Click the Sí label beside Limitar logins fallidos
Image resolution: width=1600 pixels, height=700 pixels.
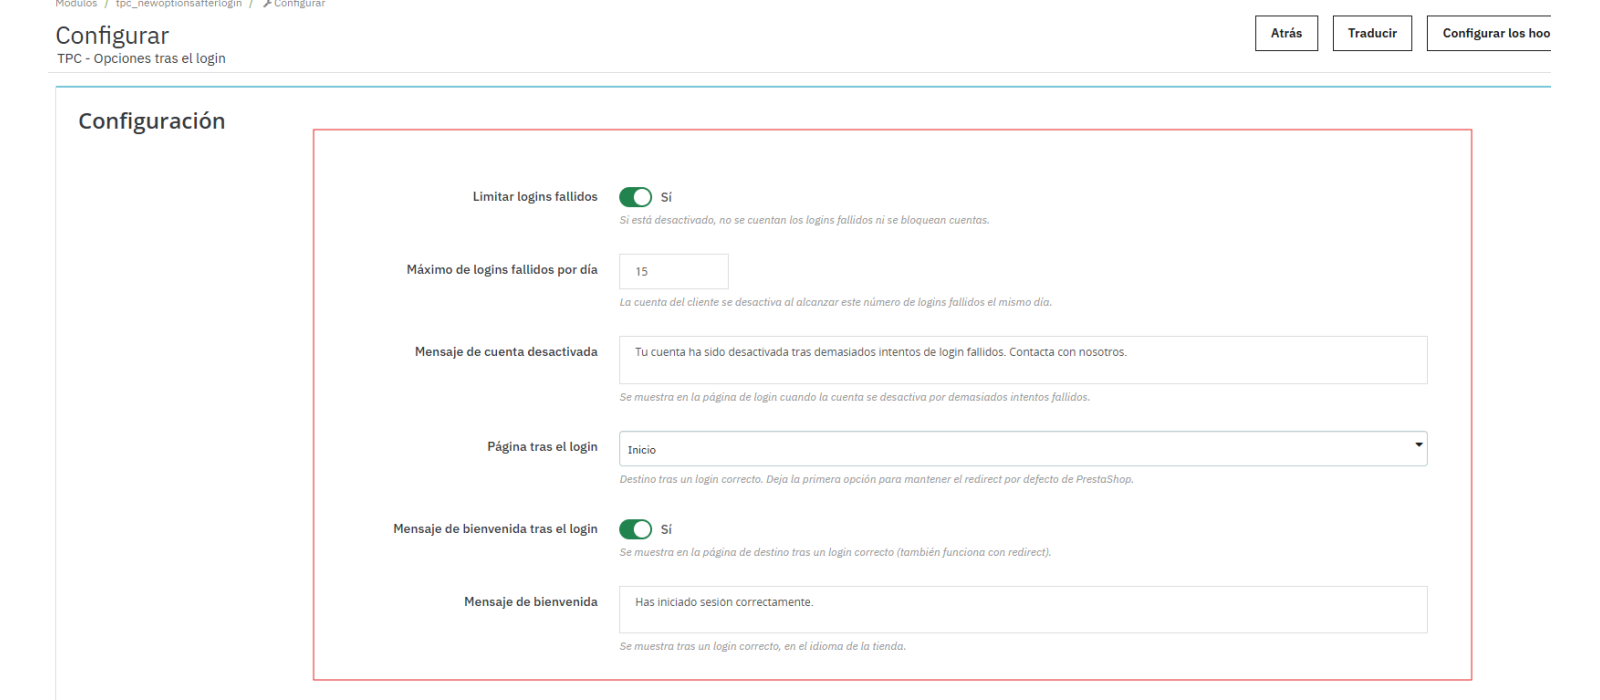click(666, 198)
